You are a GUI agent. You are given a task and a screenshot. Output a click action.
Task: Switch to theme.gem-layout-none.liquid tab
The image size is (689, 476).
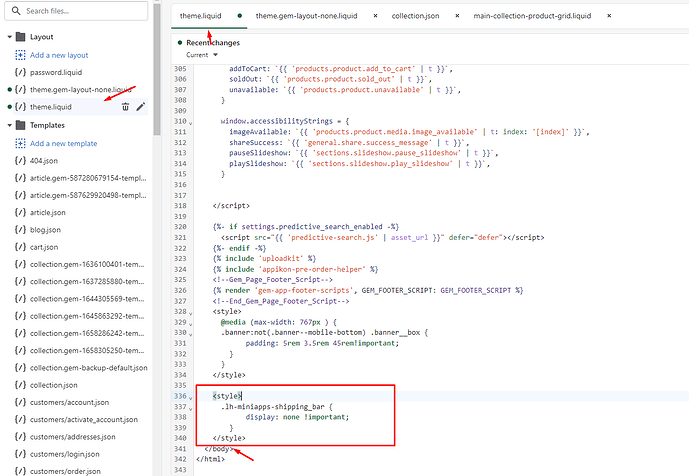(306, 16)
